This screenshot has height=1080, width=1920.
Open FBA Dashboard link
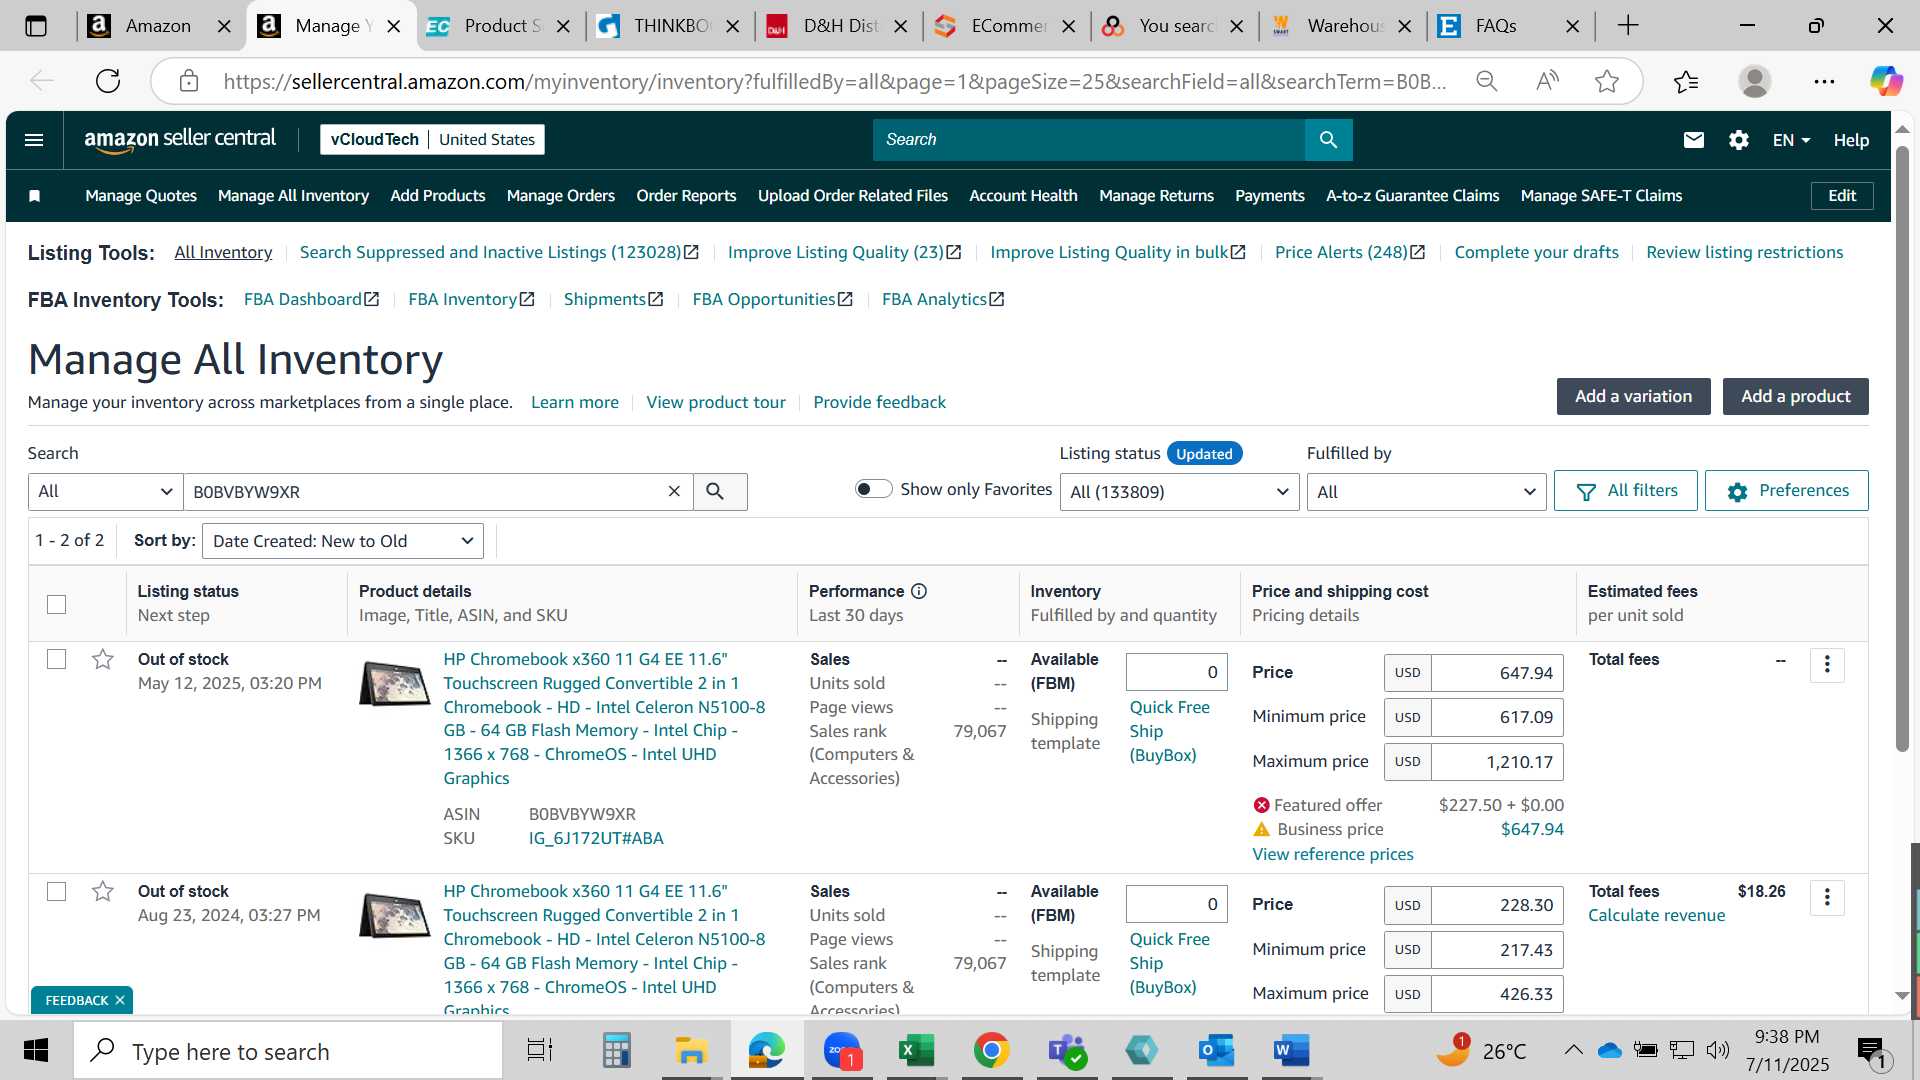click(311, 299)
